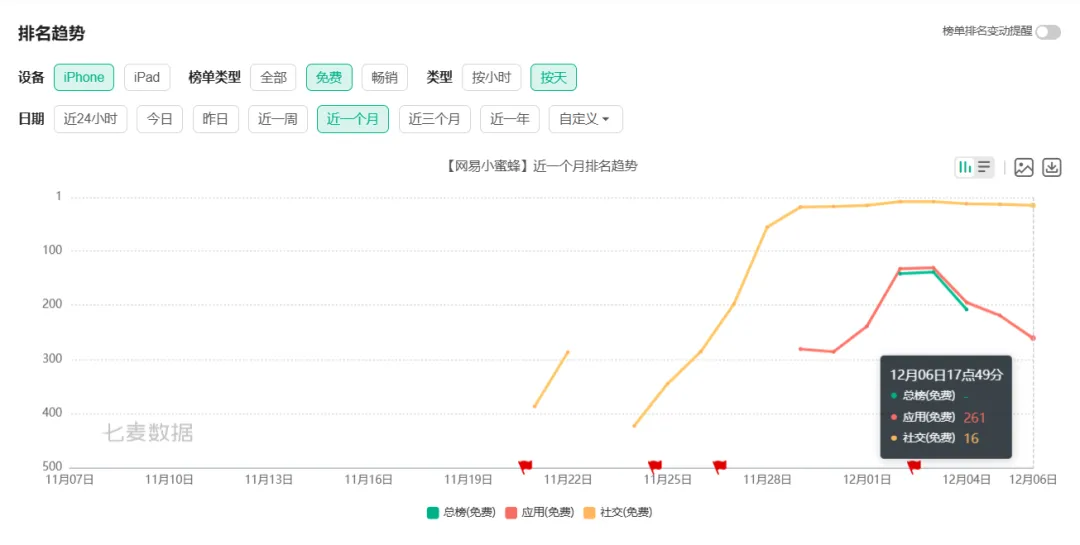Choose 全部 chart type

point(273,77)
